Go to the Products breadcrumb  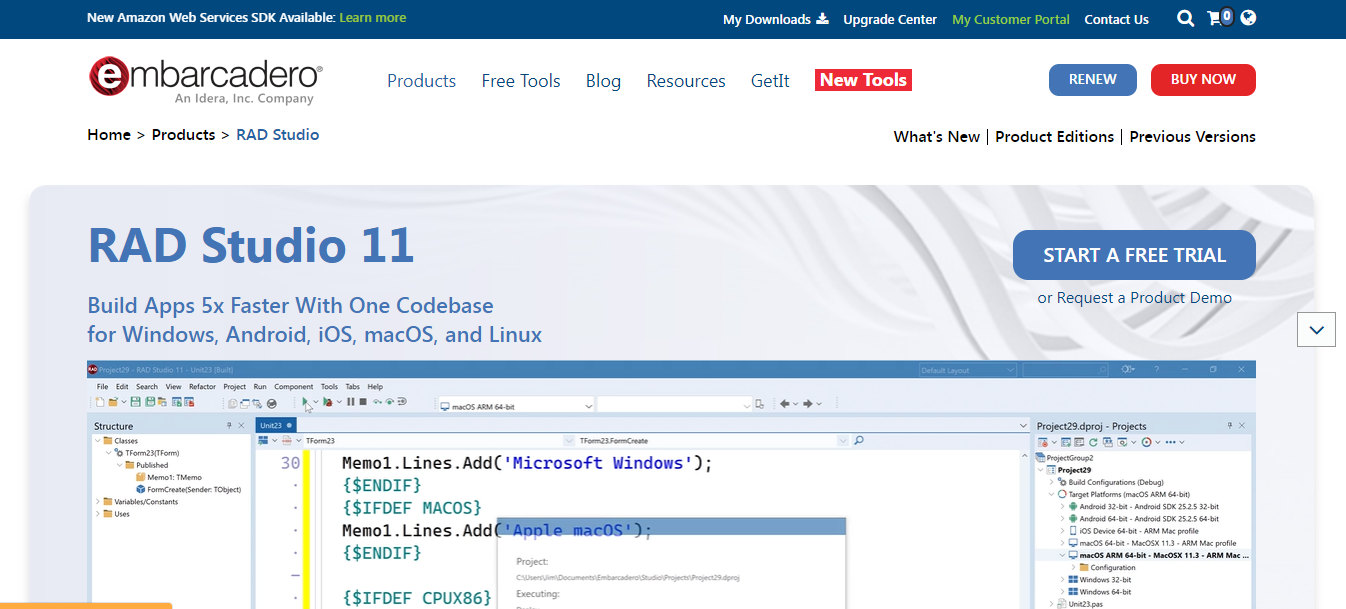pyautogui.click(x=183, y=134)
